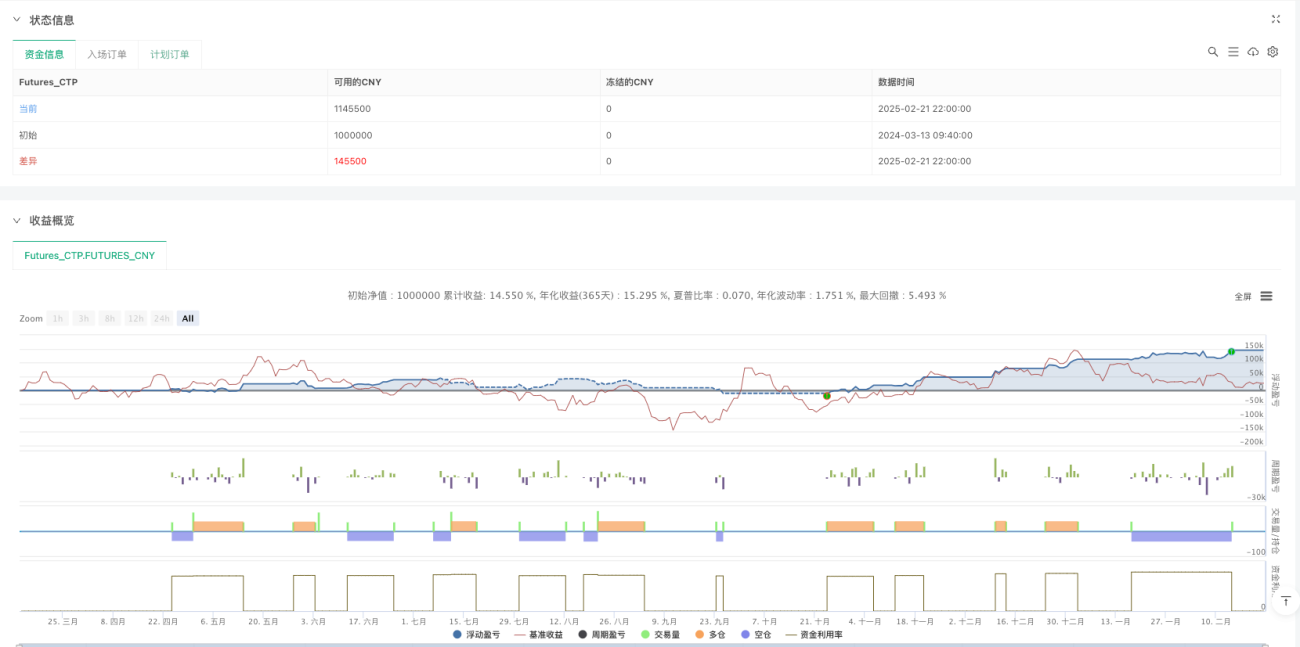Click the cloud download icon
Screen dimensions: 1300x647
click(1253, 52)
